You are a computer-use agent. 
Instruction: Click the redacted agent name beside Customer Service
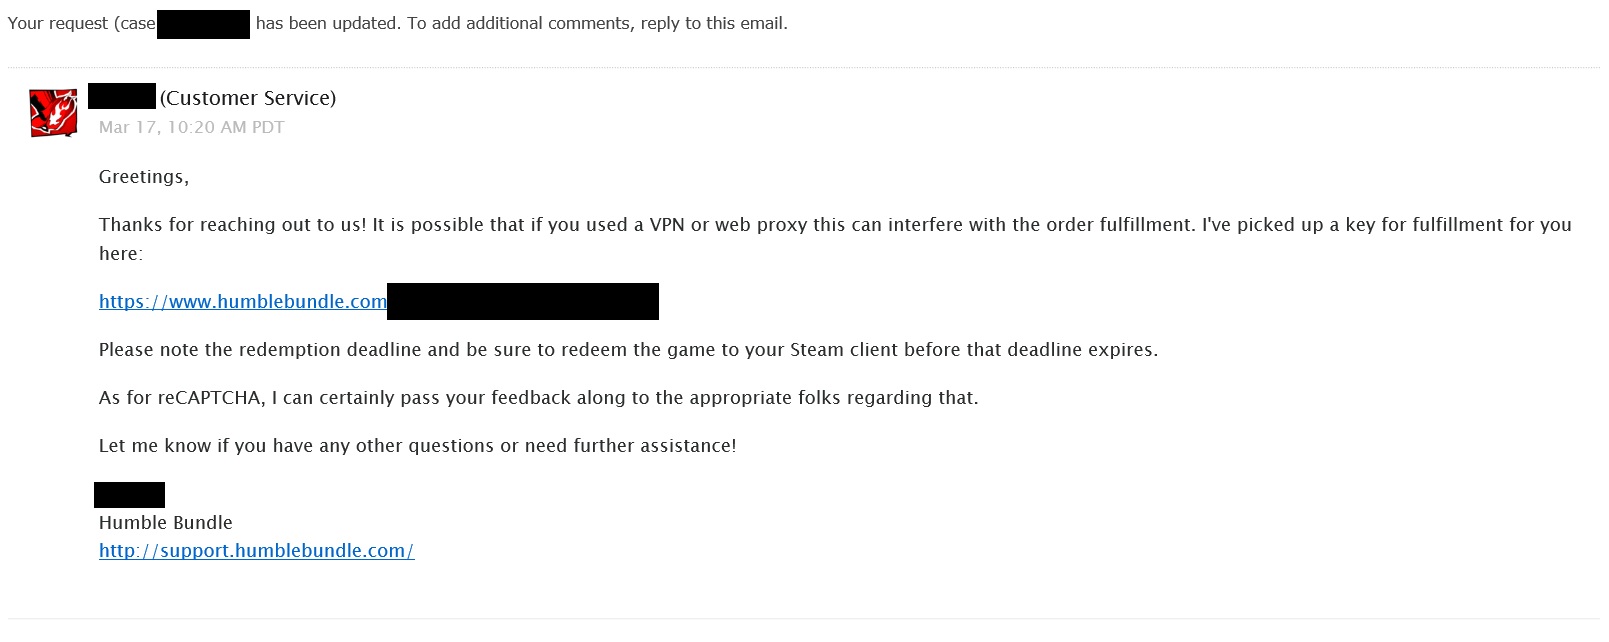tap(122, 97)
